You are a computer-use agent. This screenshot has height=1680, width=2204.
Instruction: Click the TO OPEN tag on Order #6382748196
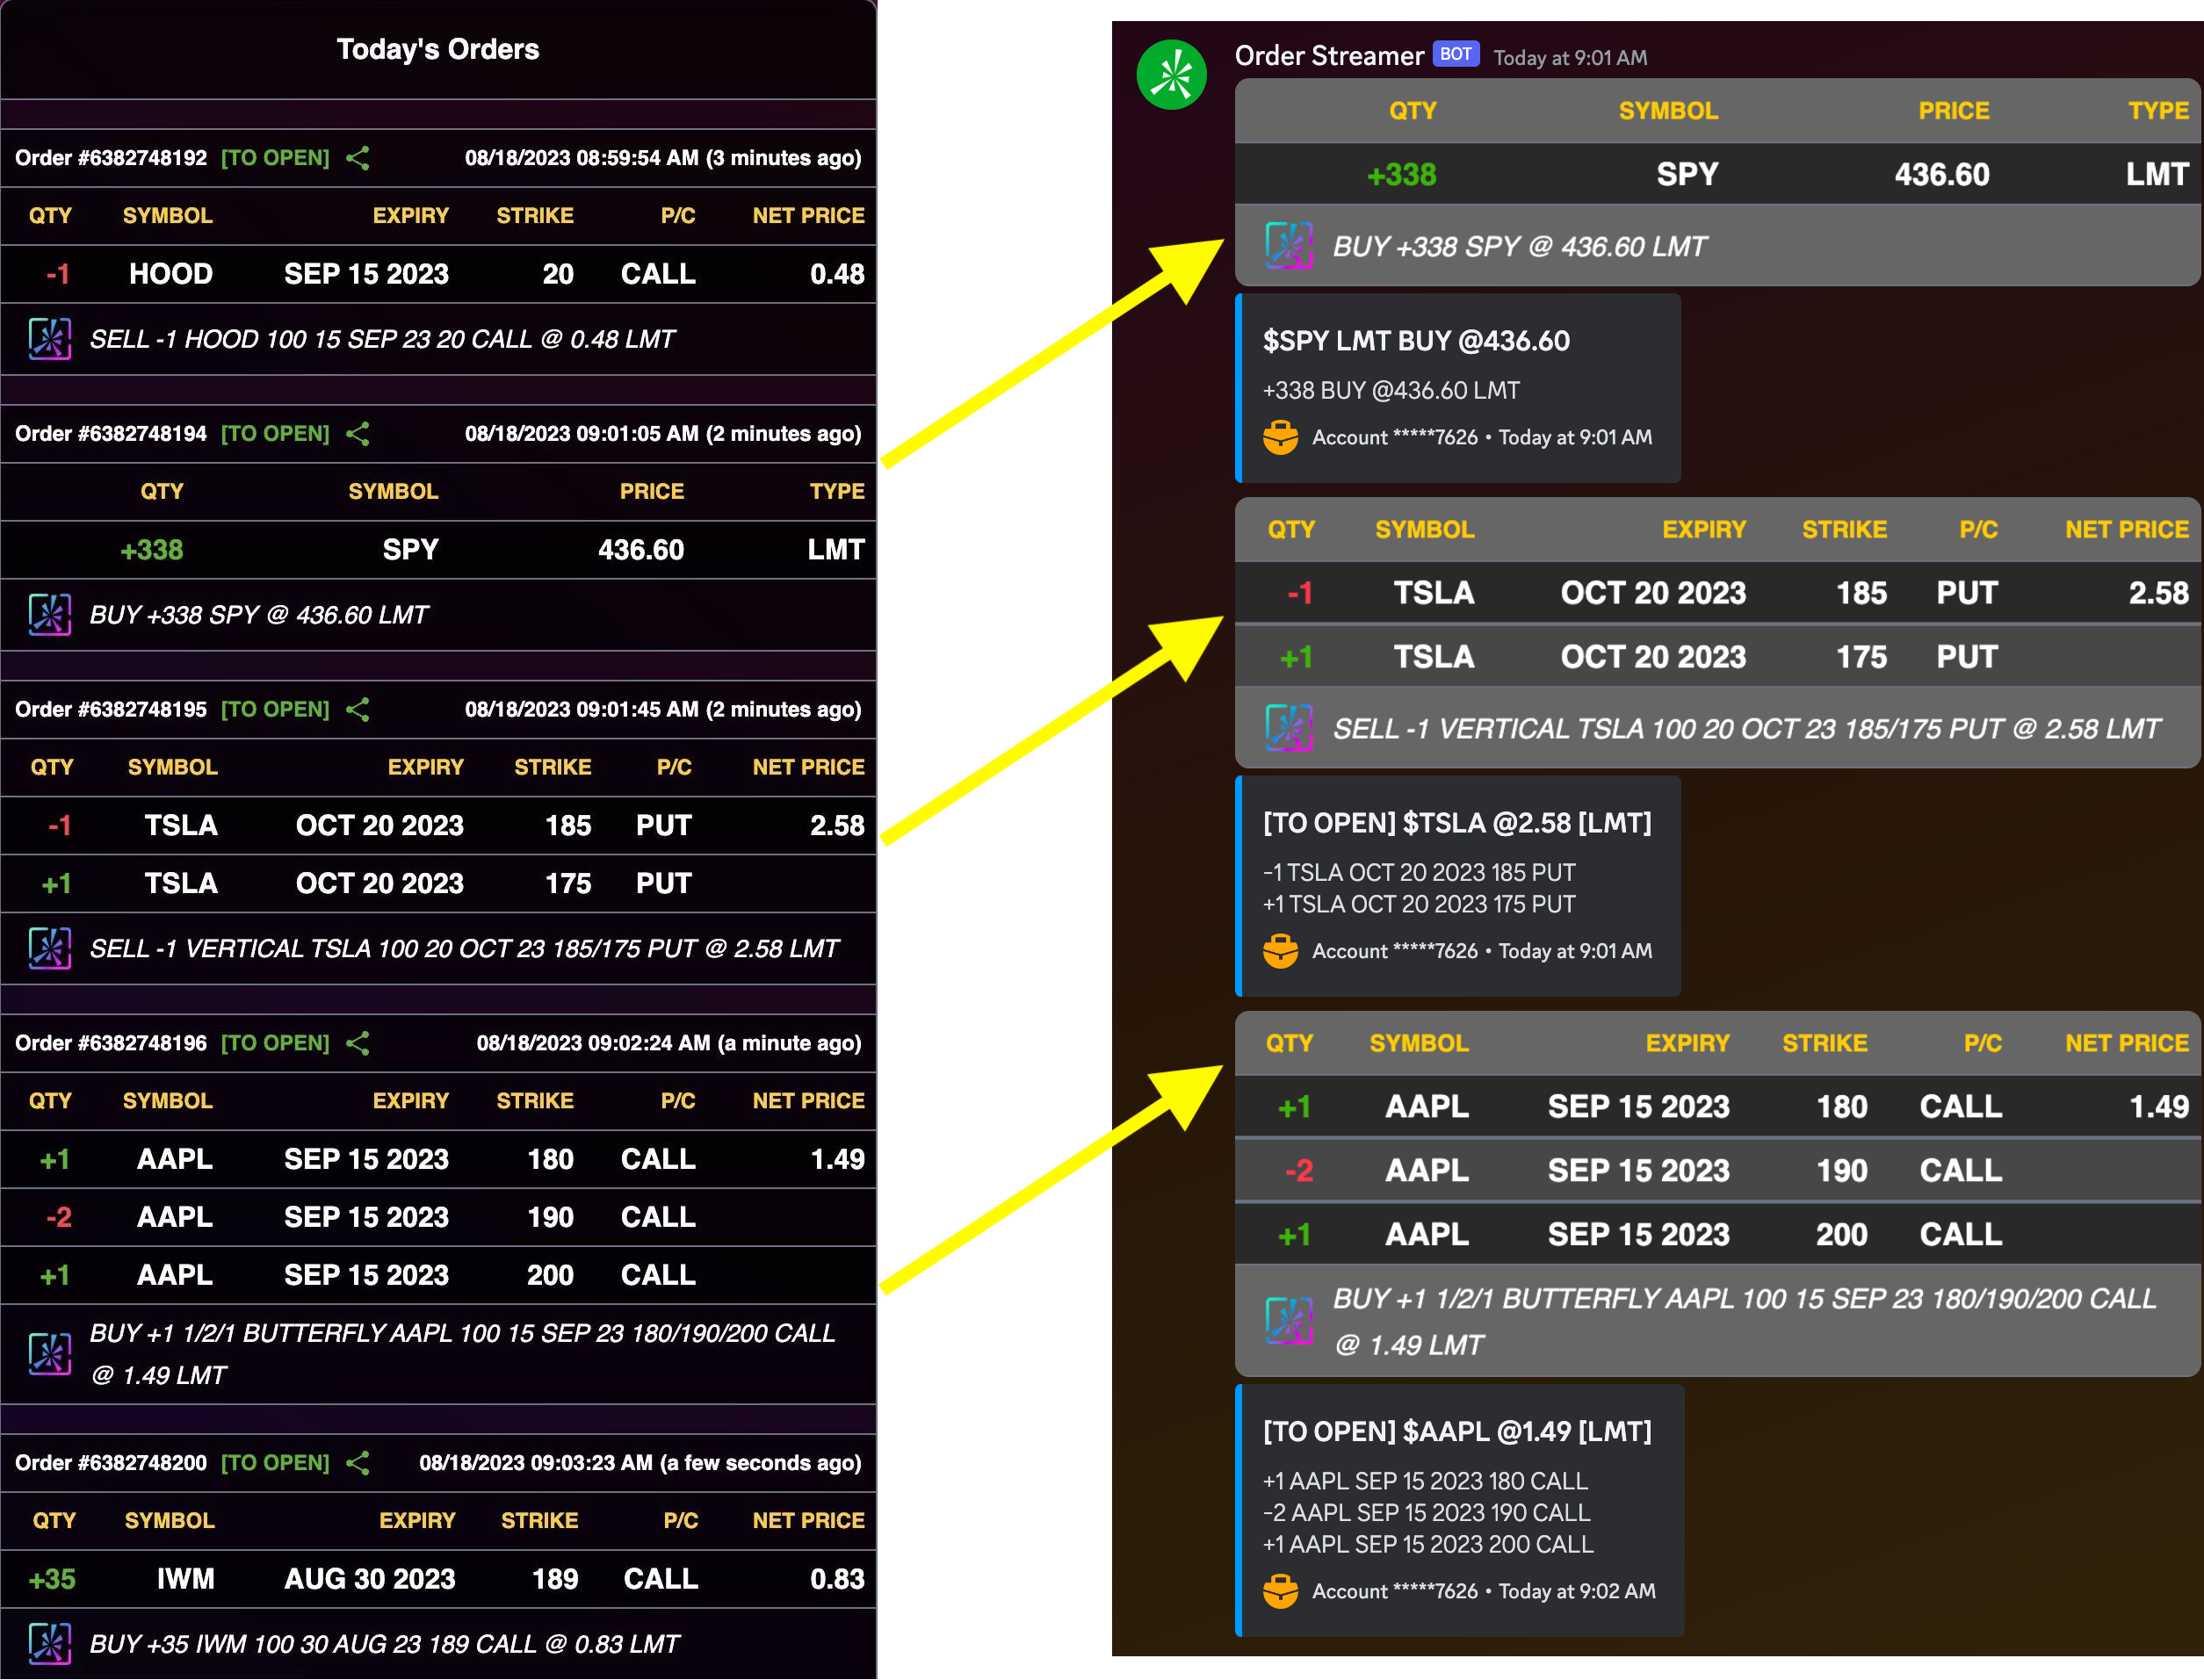[x=275, y=1043]
